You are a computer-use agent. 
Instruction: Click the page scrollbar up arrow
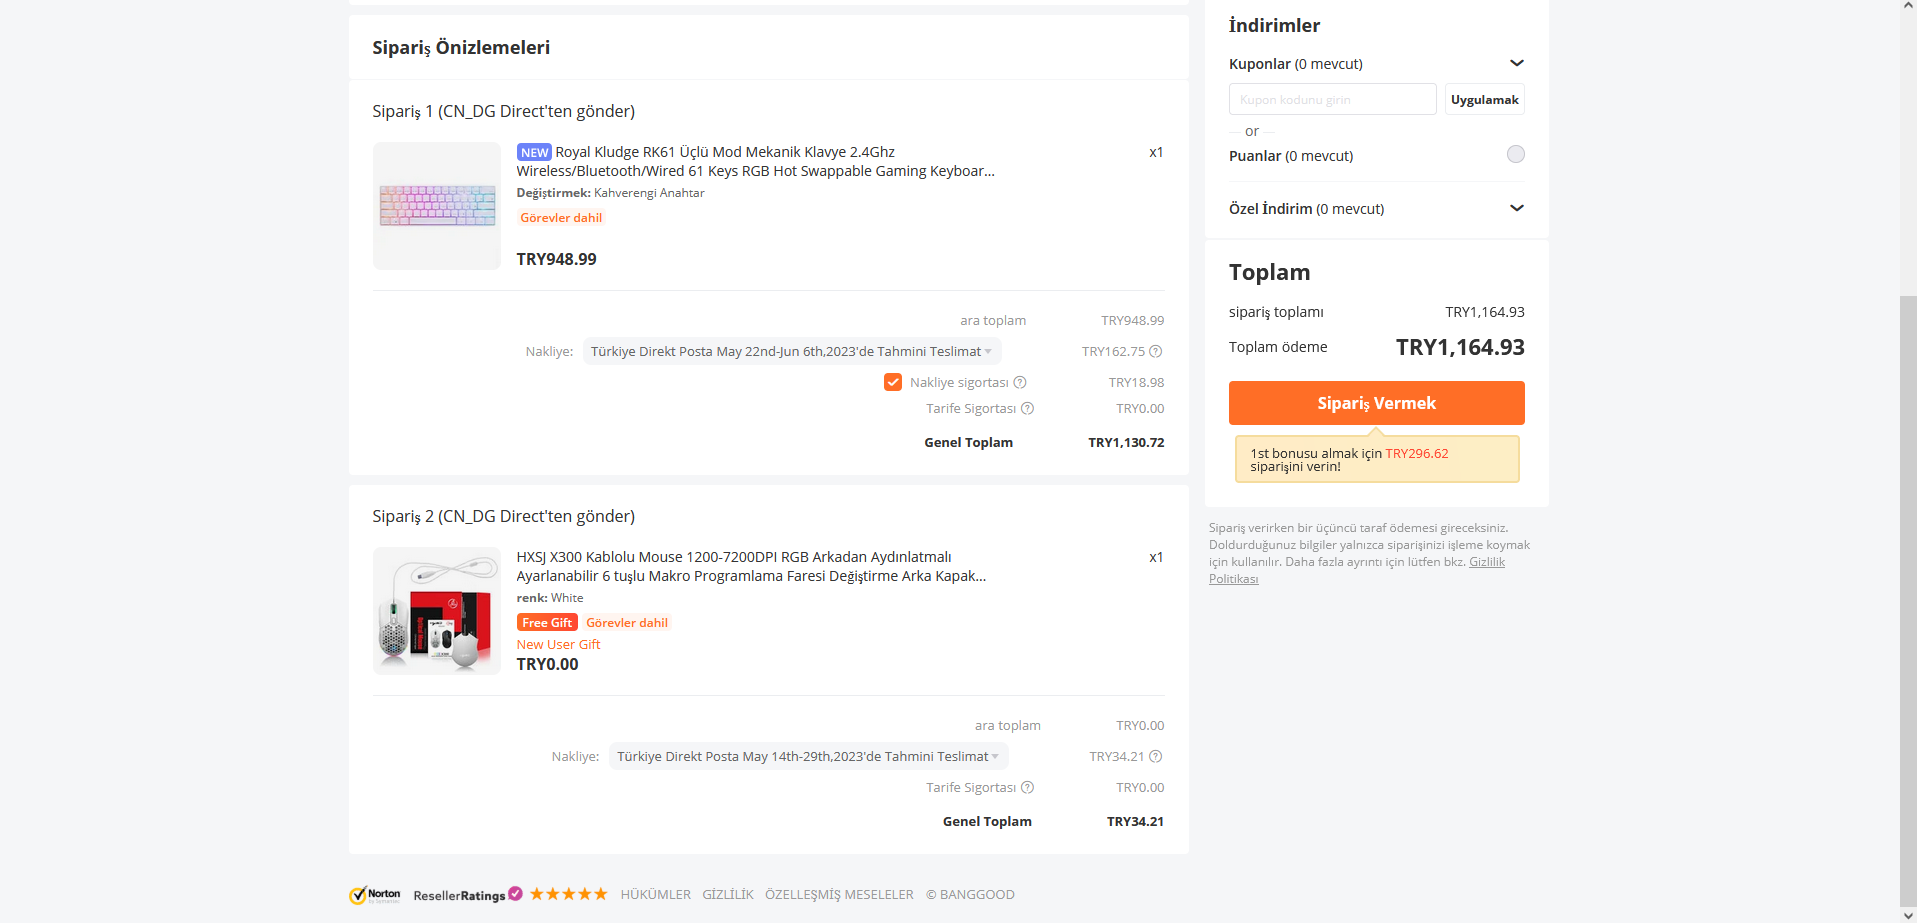coord(1908,7)
